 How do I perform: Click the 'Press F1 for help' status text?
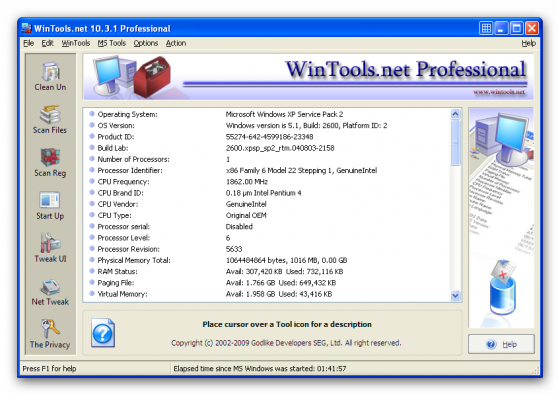pyautogui.click(x=49, y=369)
